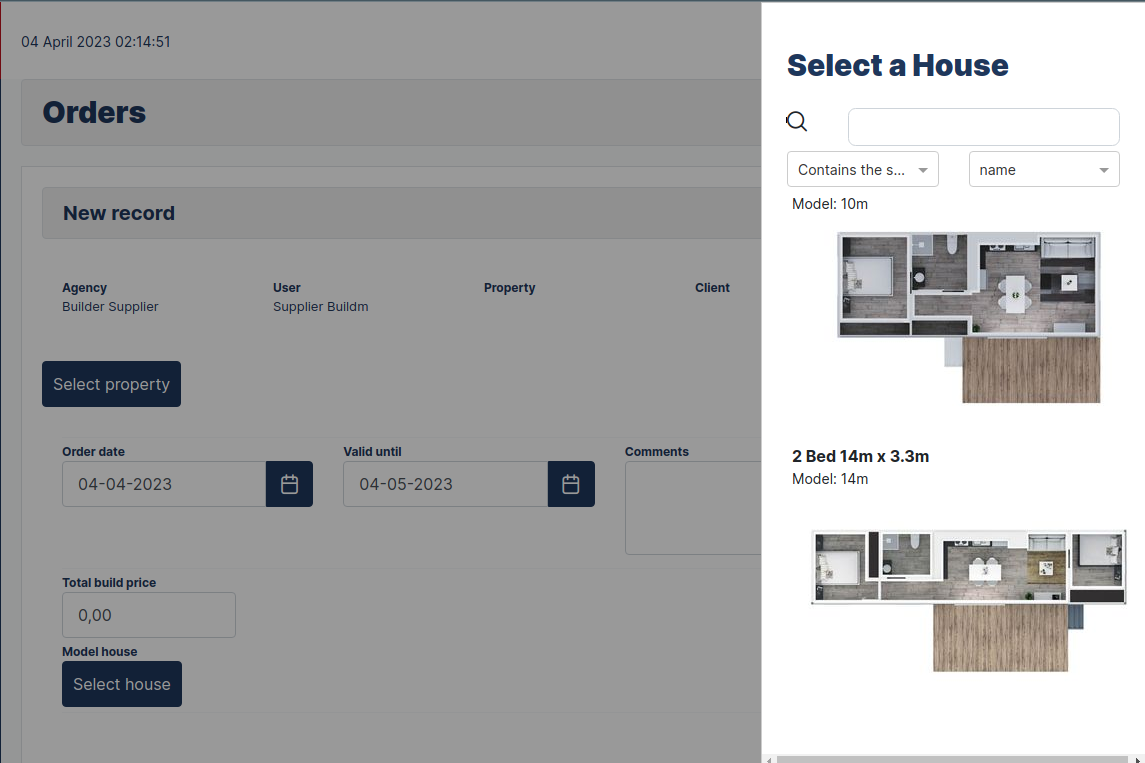
Task: Click inside the Comments text area
Action: [x=692, y=507]
